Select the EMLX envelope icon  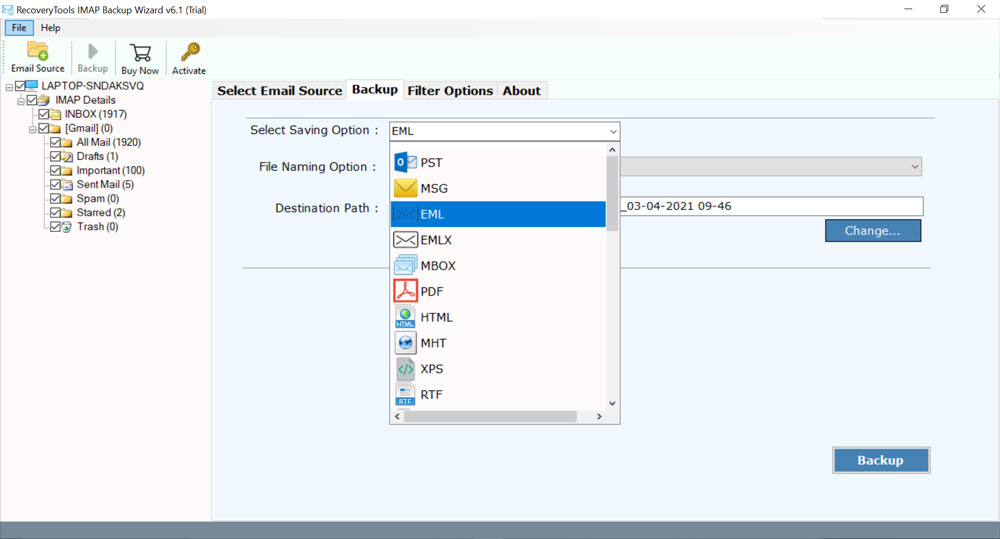(405, 240)
